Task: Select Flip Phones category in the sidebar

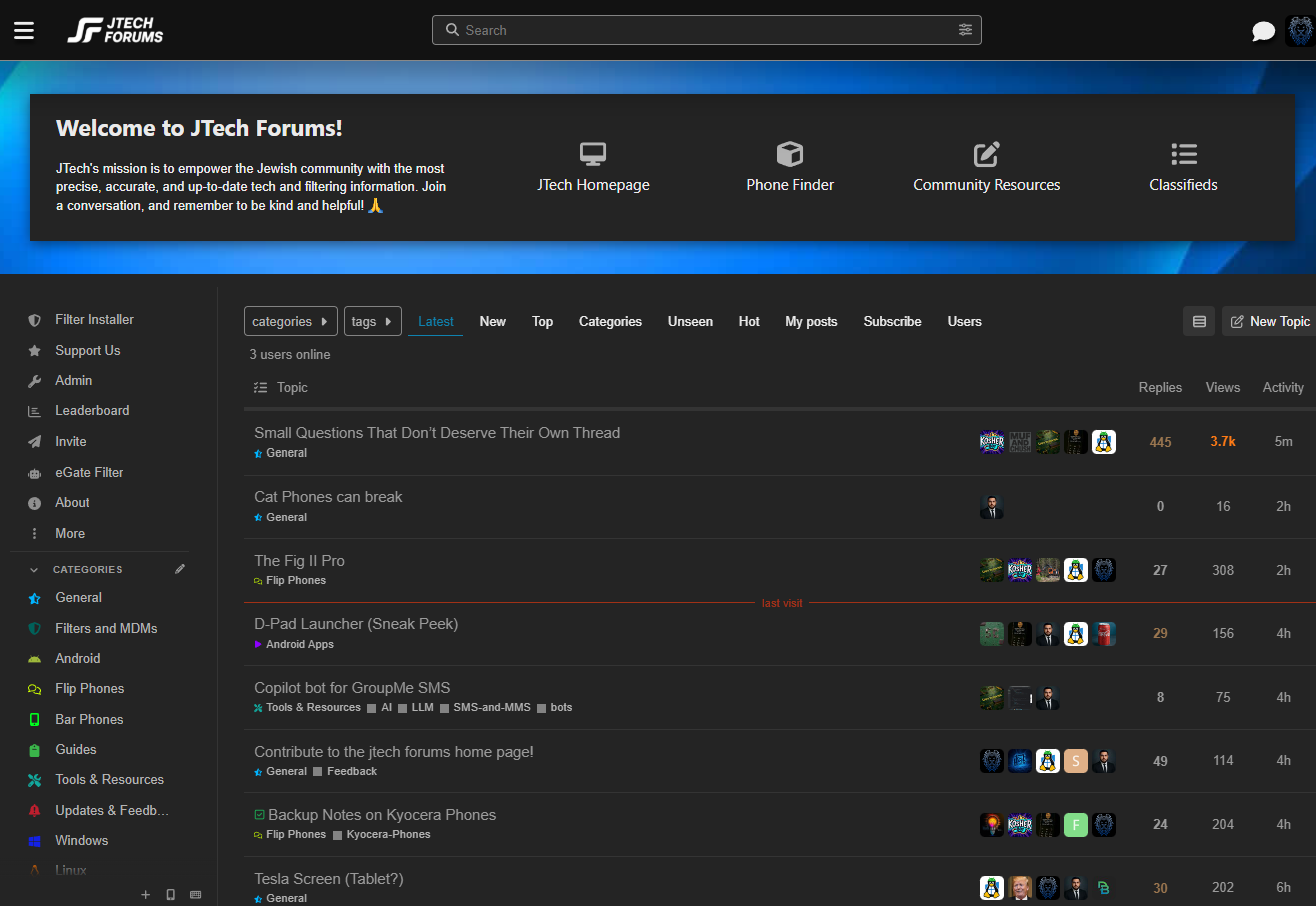Action: [x=89, y=688]
